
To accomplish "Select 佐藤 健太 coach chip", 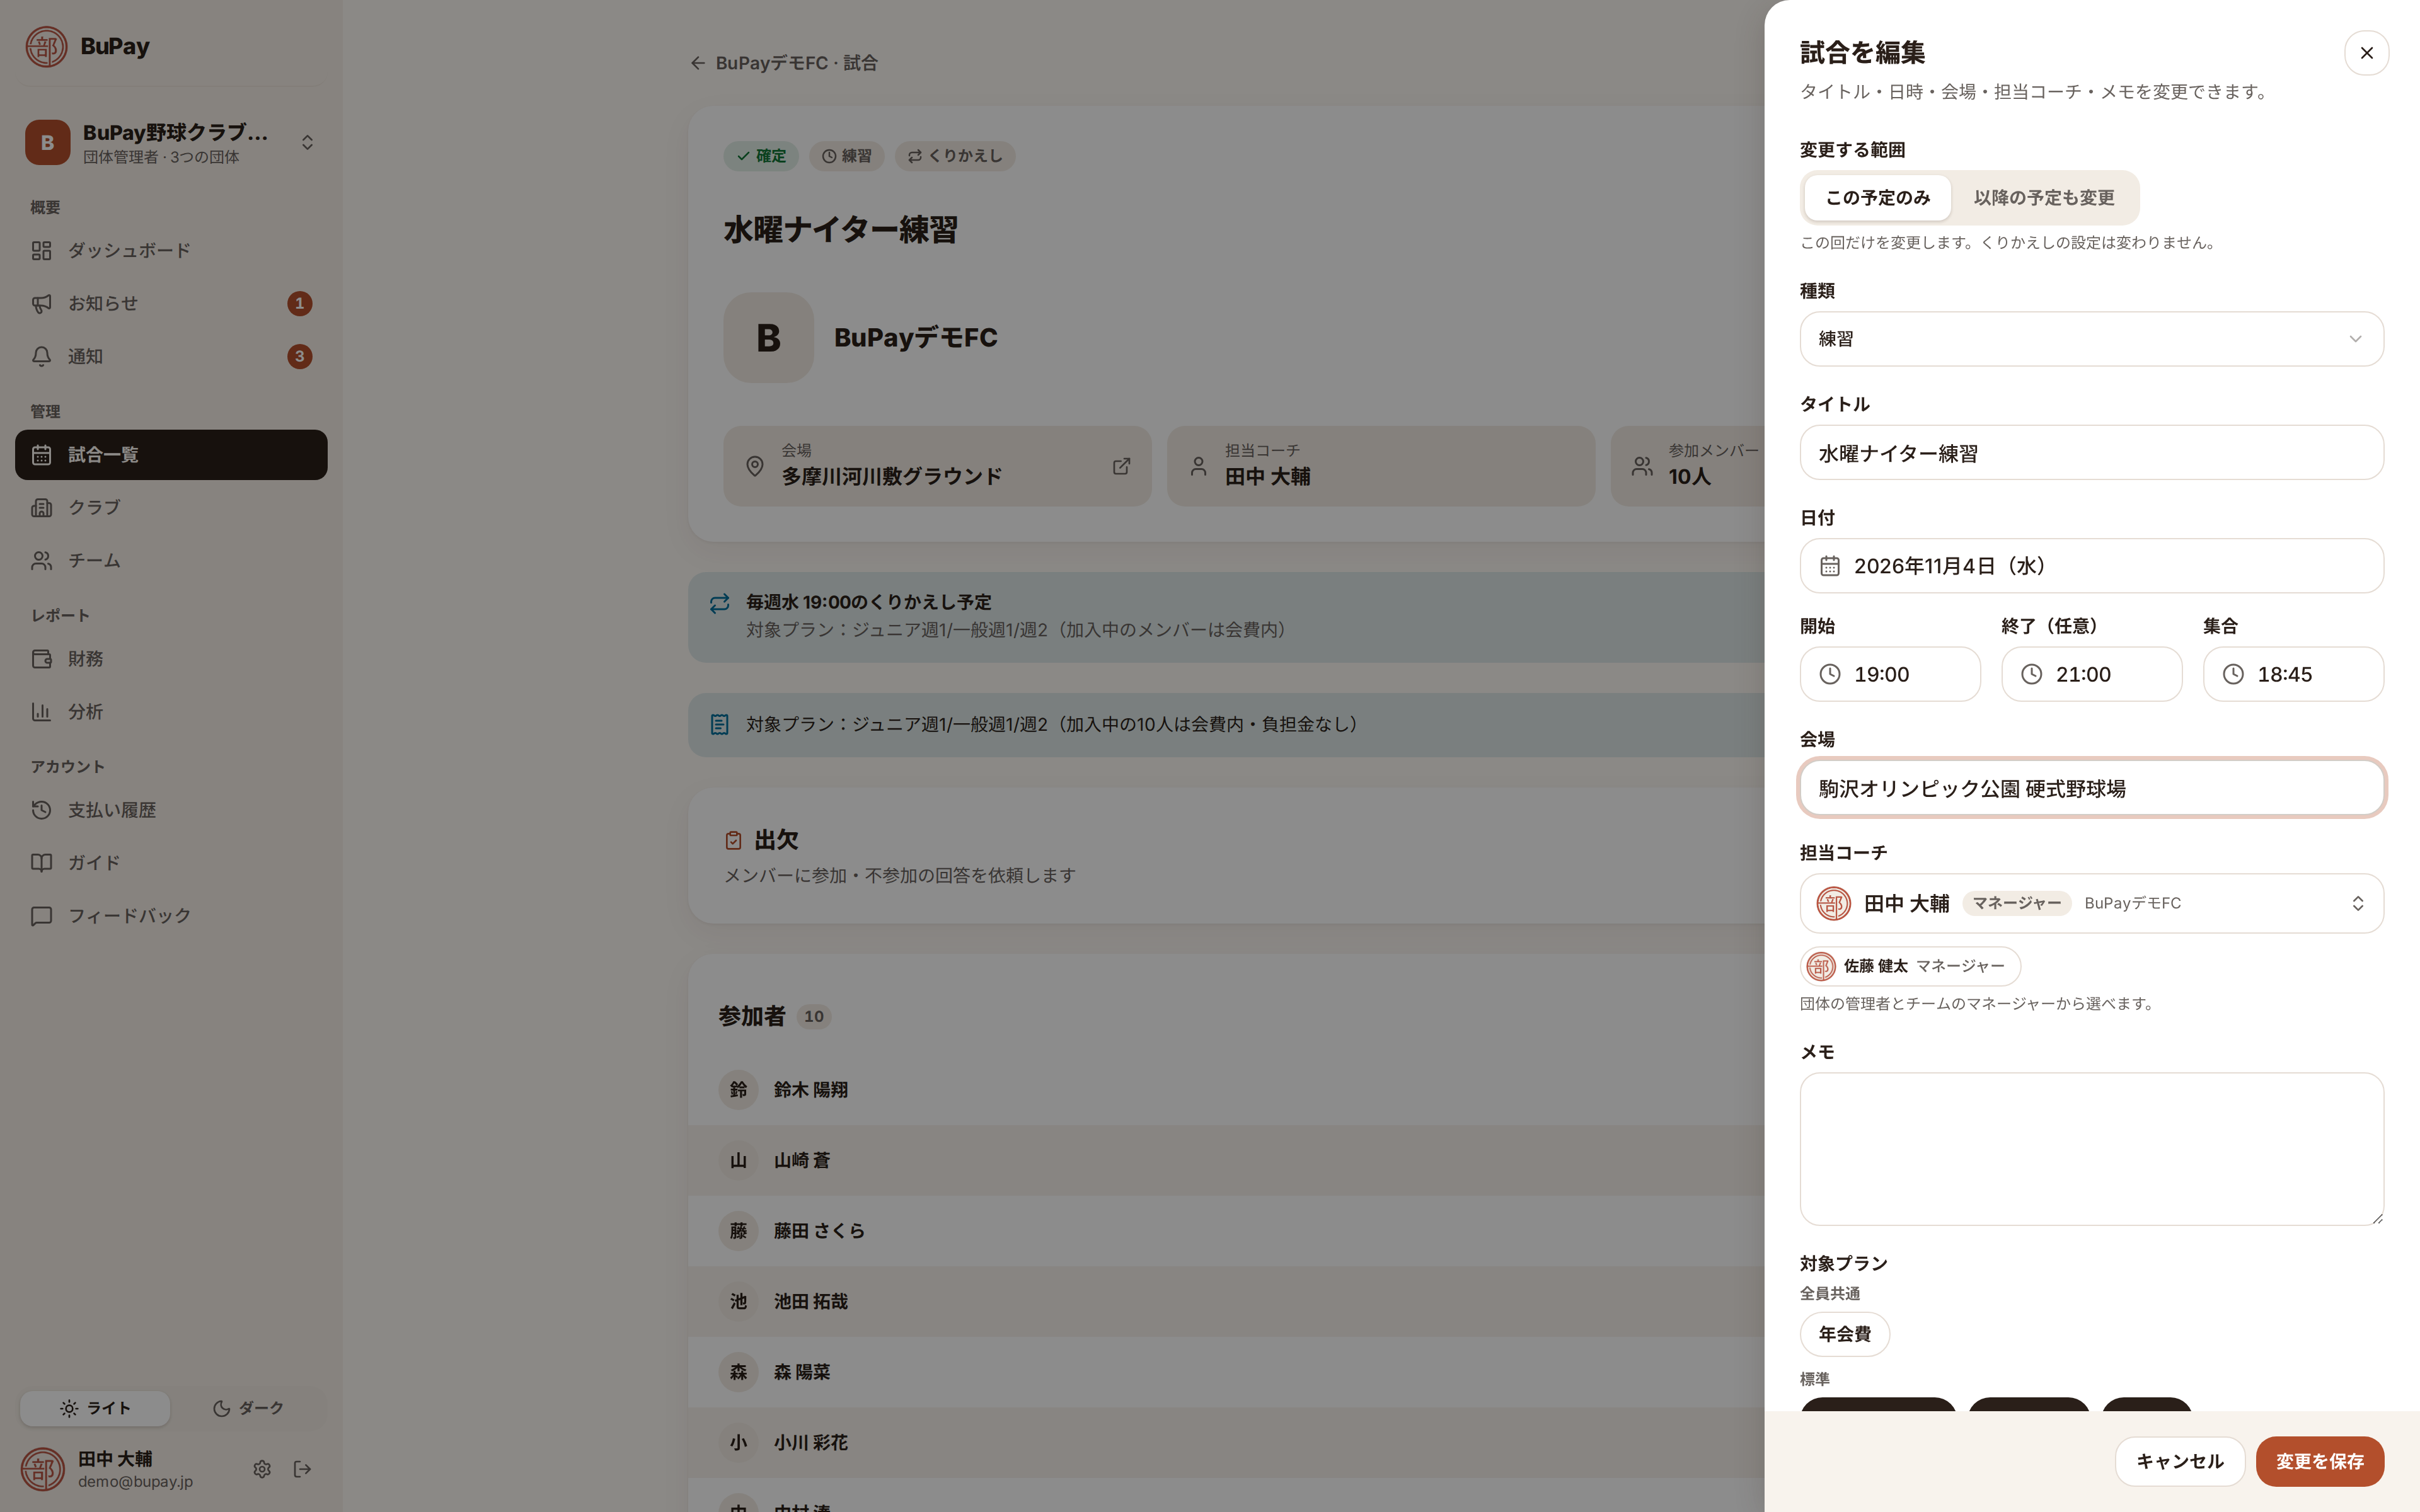I will 1910,966.
